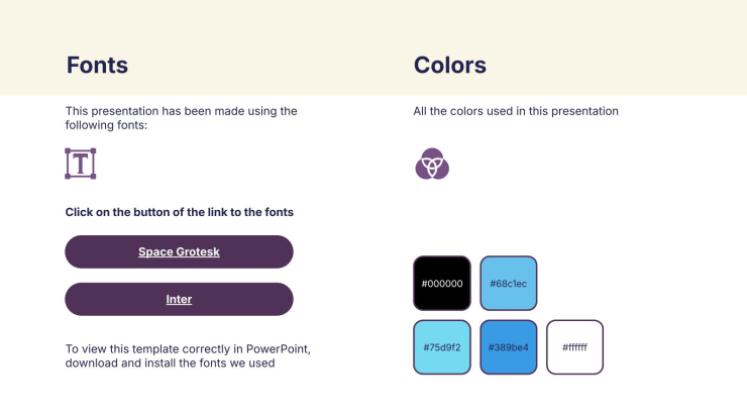Select 'download and install the fonts we used'

coord(170,363)
